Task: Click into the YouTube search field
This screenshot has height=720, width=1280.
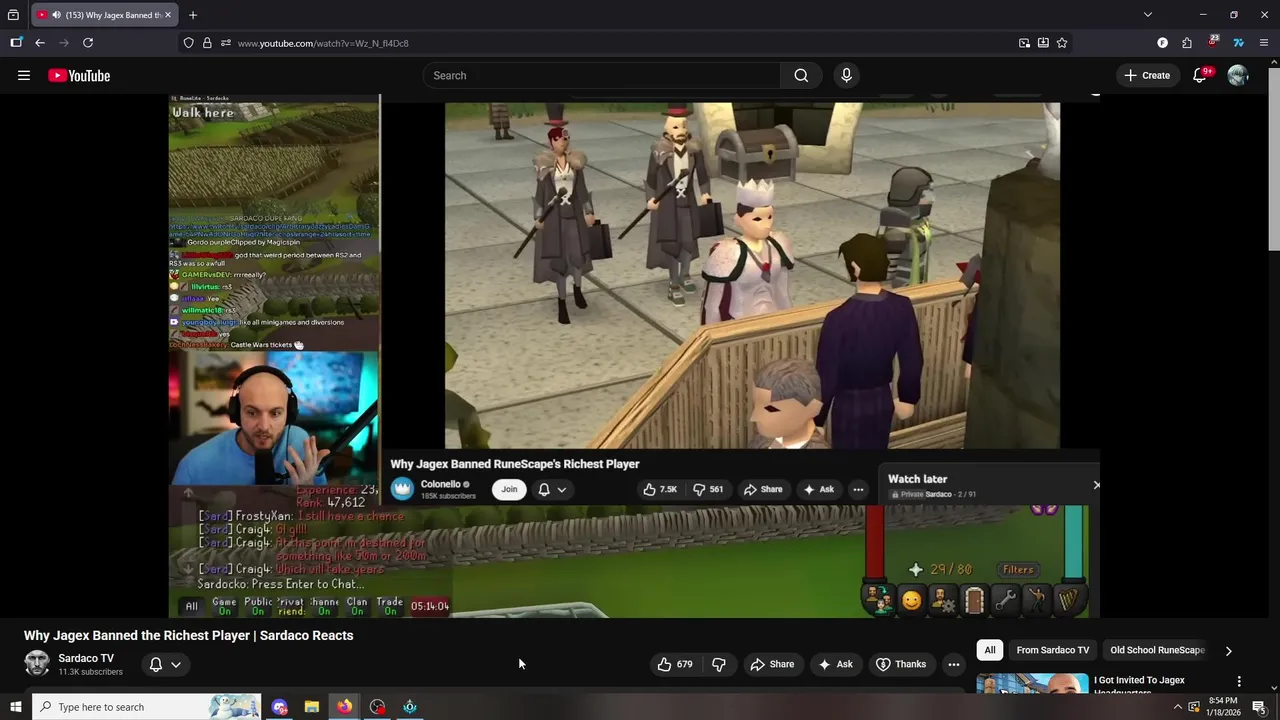Action: [x=600, y=75]
